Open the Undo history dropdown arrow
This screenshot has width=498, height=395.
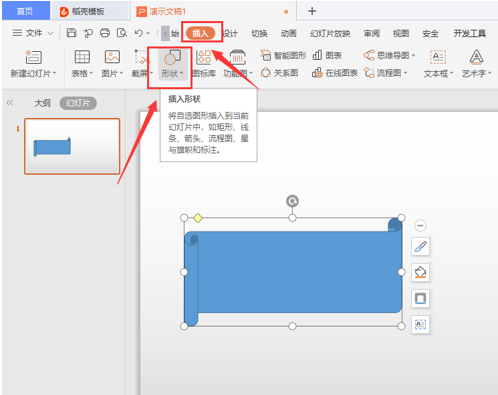[x=148, y=33]
